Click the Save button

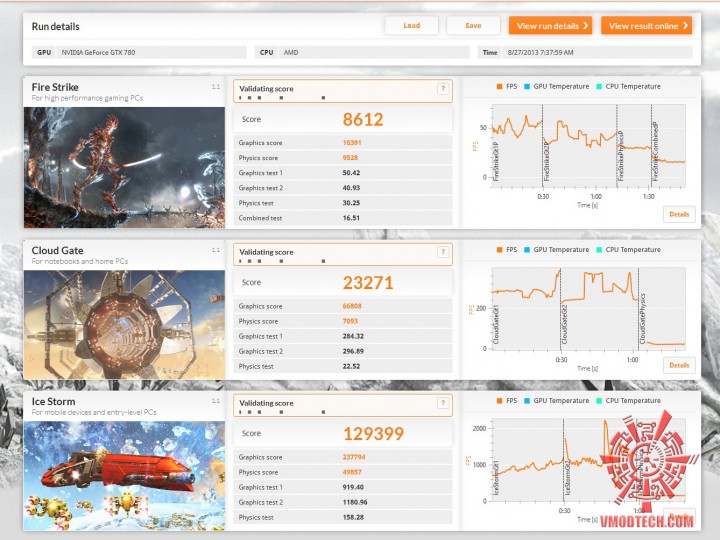tap(473, 26)
